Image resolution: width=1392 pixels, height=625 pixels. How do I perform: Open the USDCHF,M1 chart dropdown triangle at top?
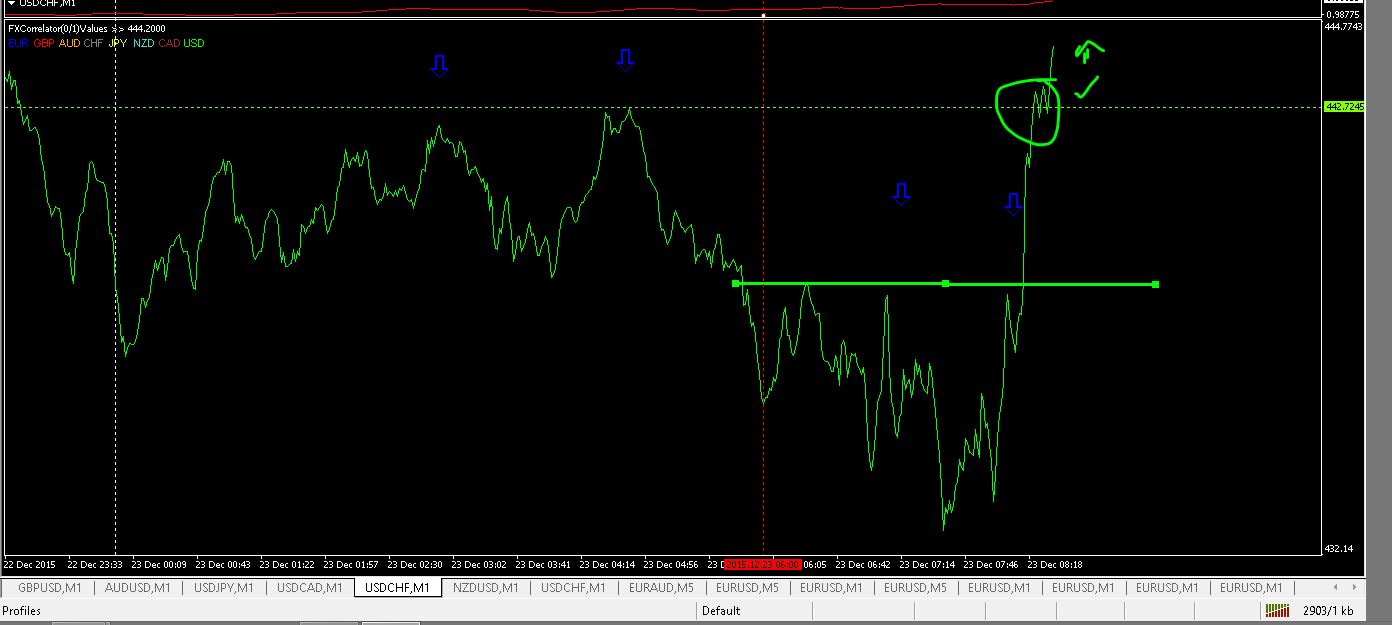click(x=11, y=3)
